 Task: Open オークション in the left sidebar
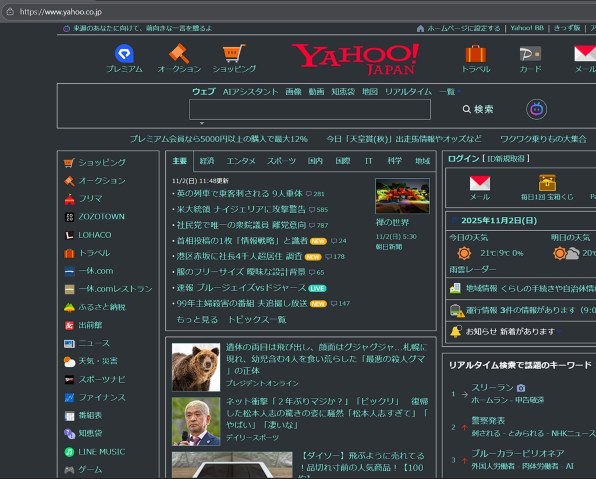[102, 181]
